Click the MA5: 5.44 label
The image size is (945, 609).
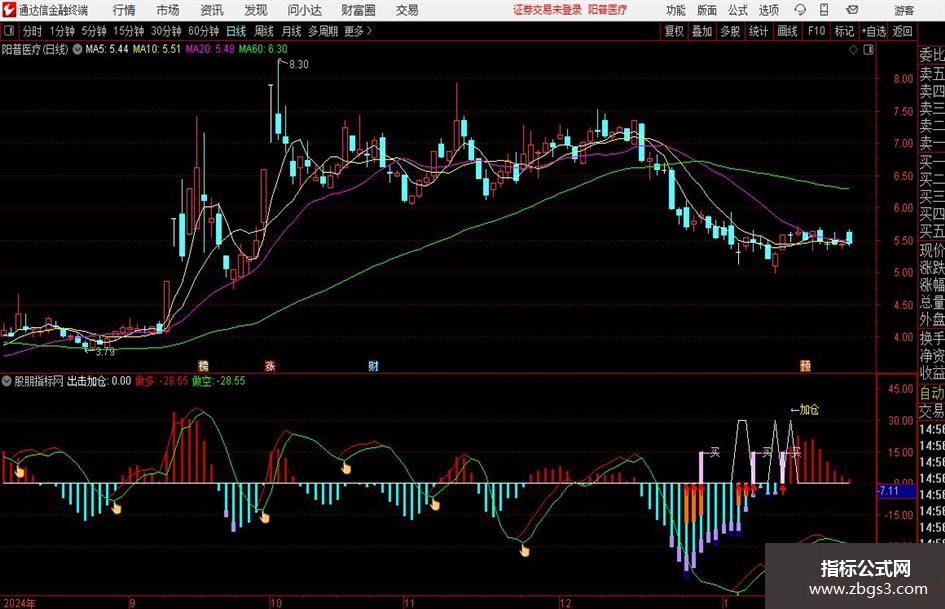pyautogui.click(x=107, y=49)
